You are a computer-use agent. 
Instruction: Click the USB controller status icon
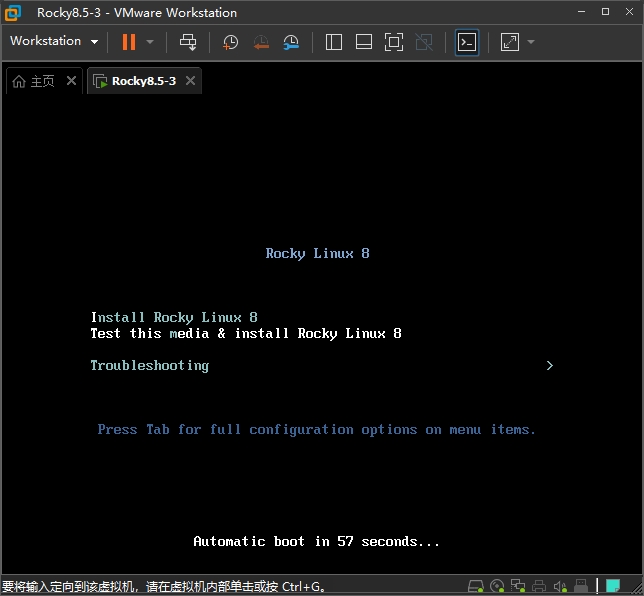581,586
